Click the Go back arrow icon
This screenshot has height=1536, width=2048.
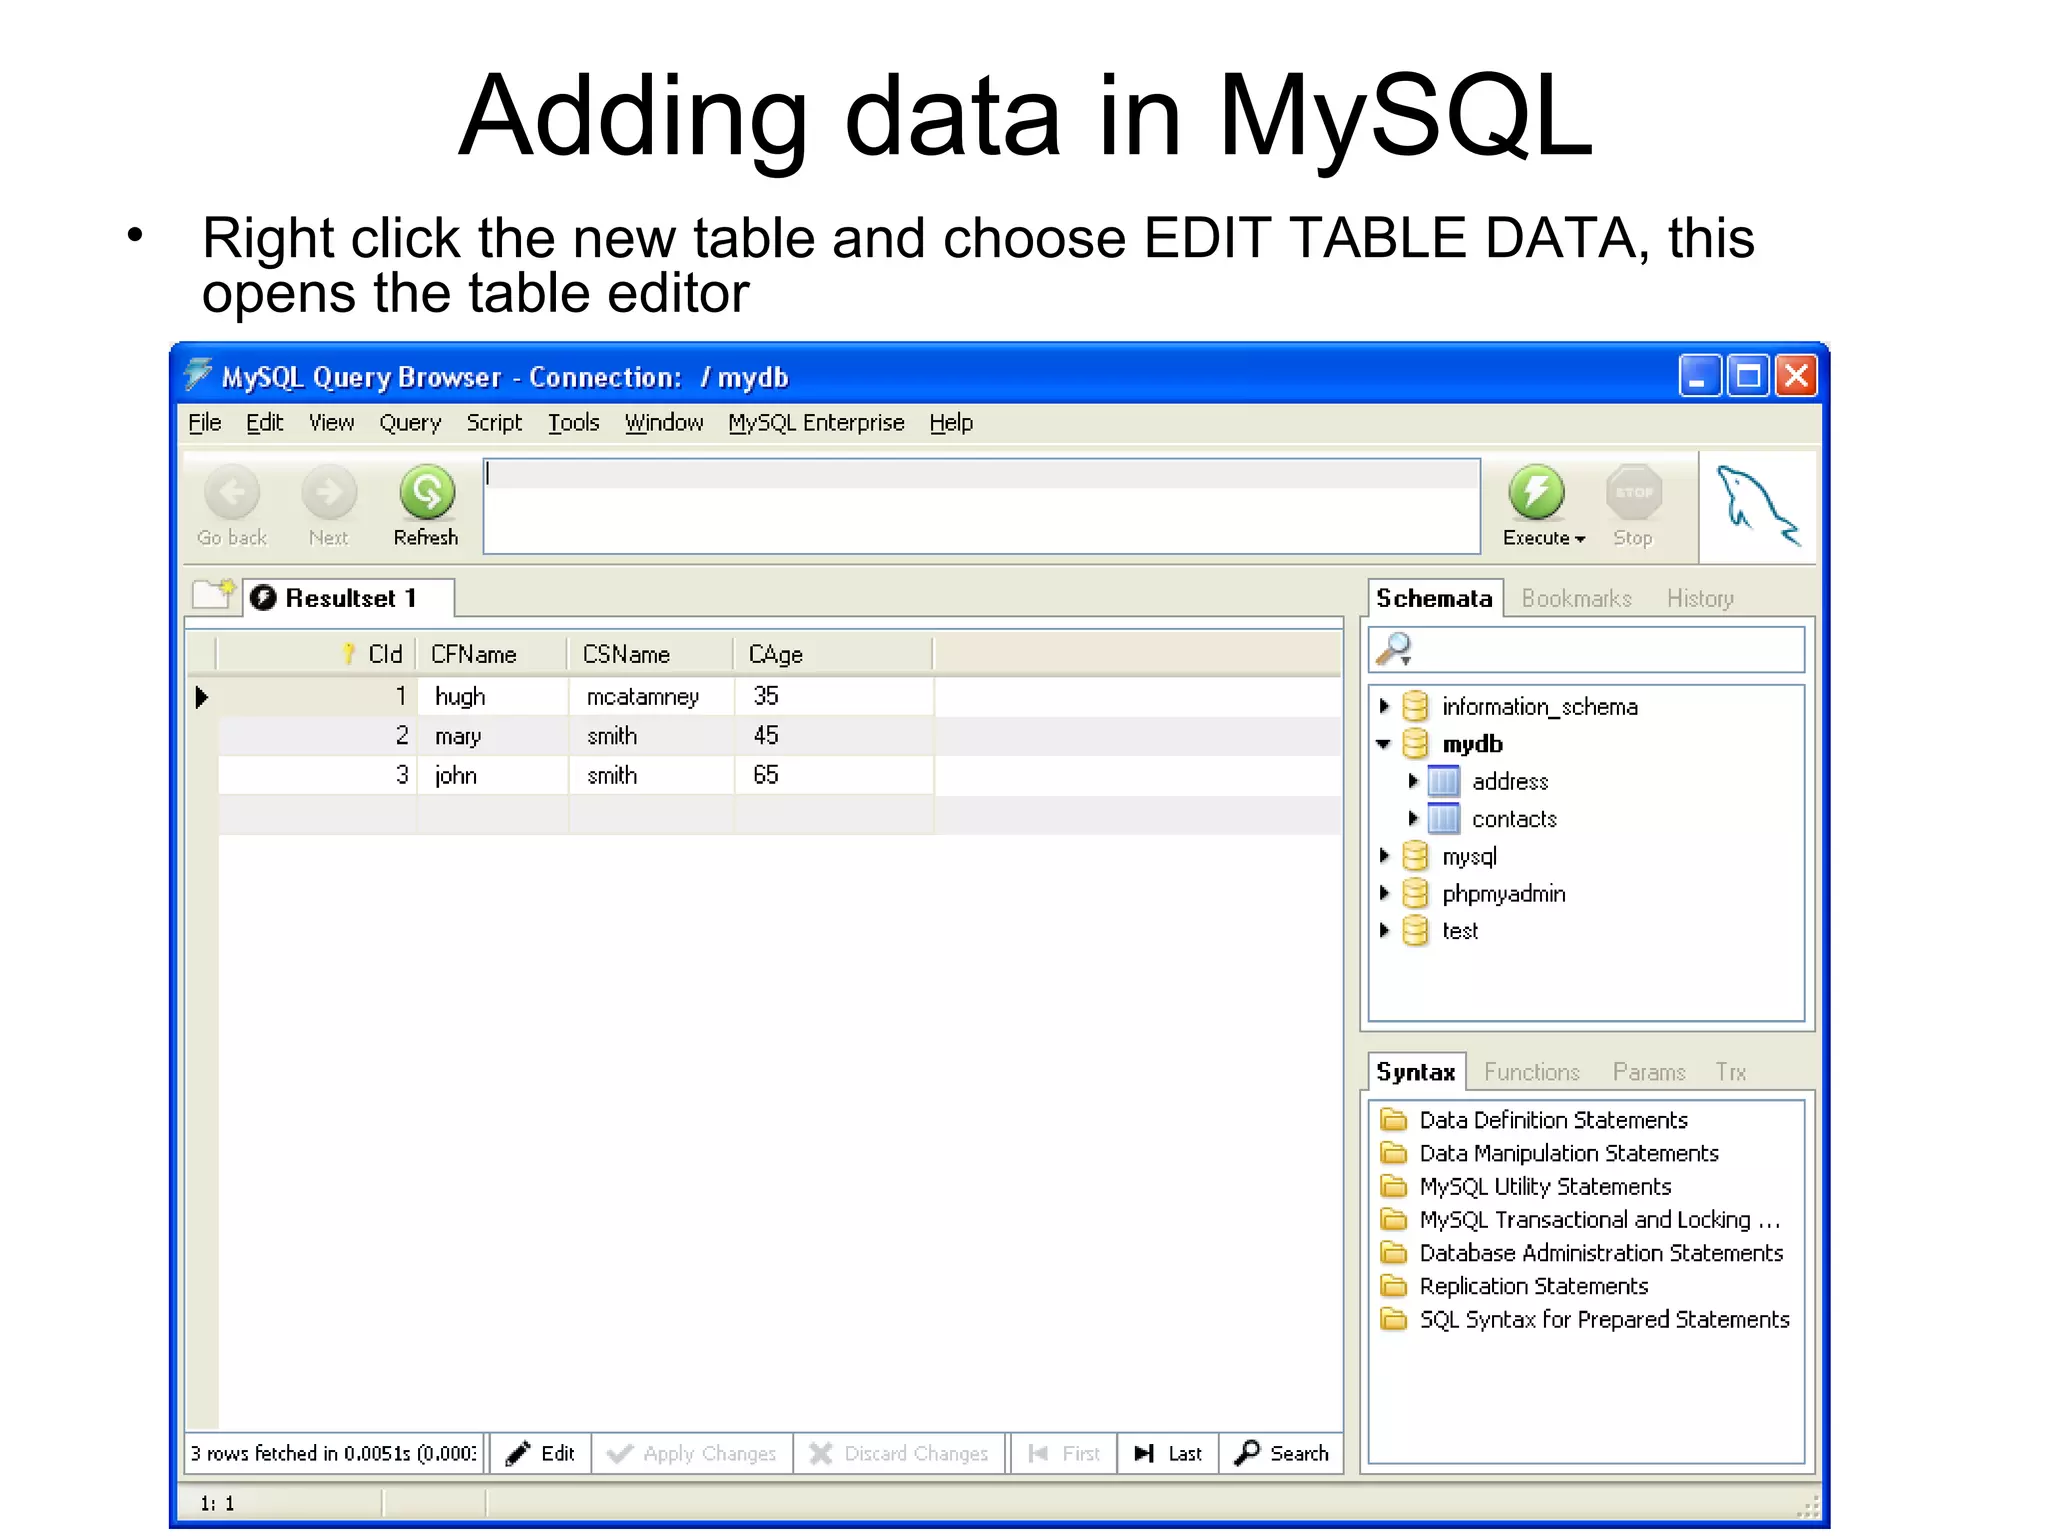point(232,492)
